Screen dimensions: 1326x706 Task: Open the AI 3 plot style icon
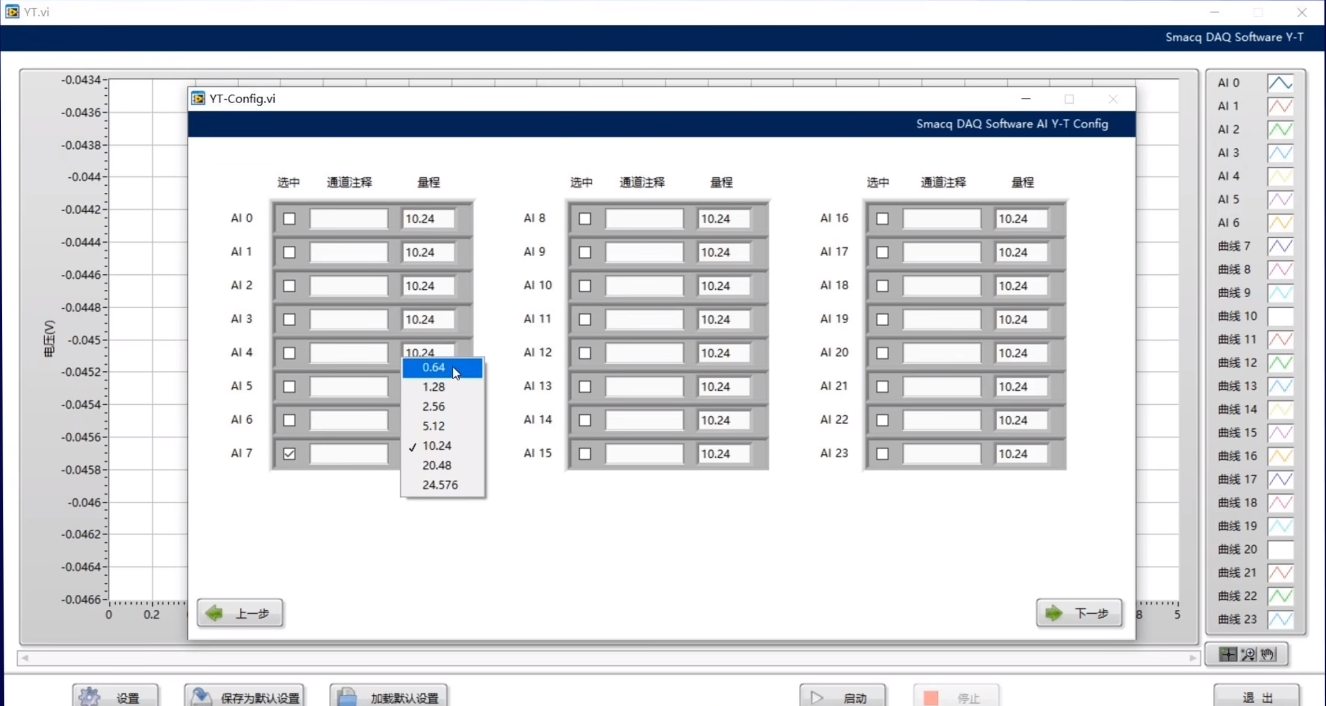tap(1280, 153)
